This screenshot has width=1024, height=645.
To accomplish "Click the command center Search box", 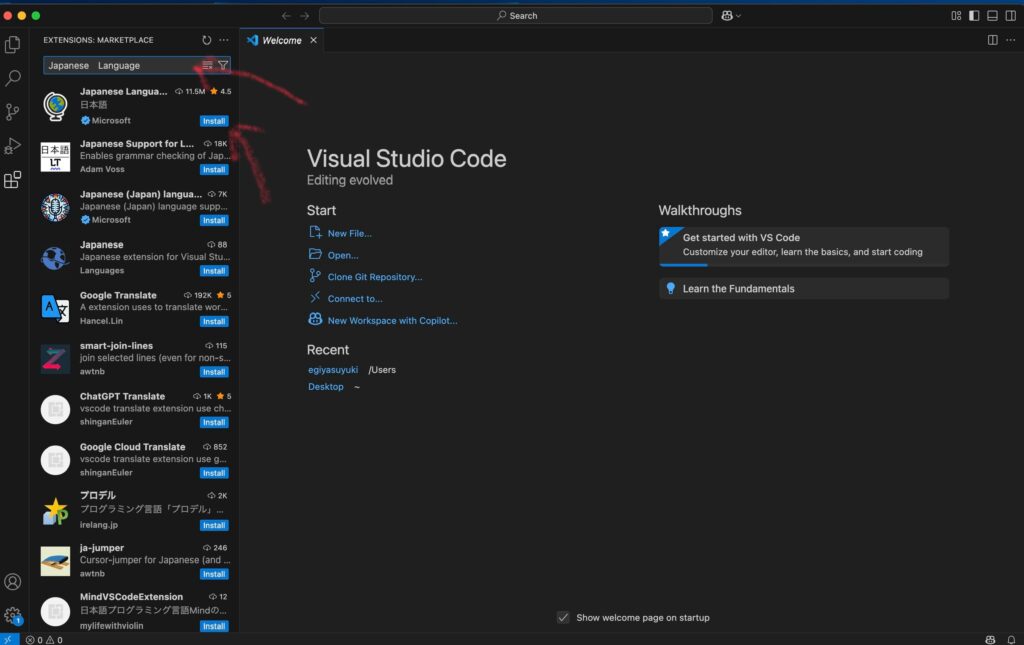I will pyautogui.click(x=516, y=16).
